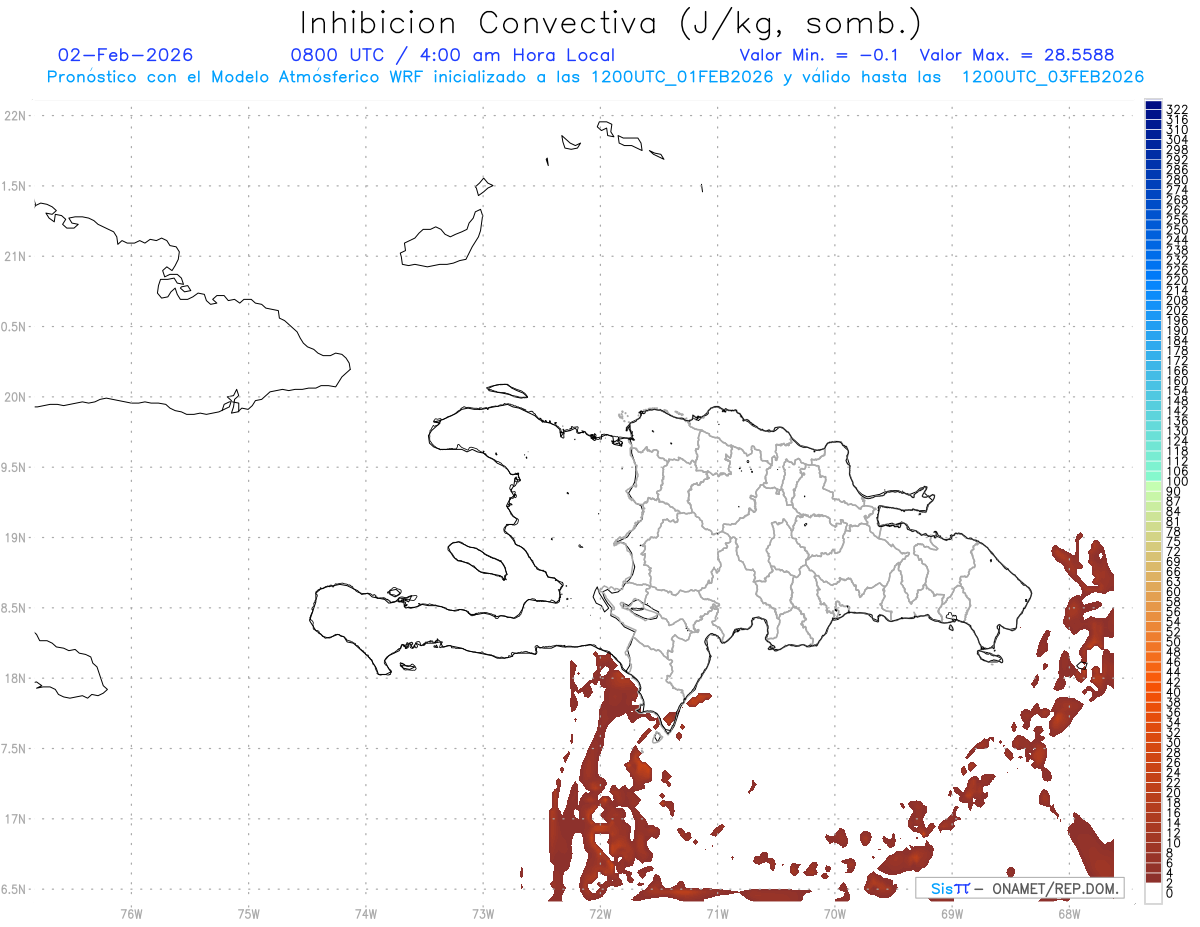Click the "22N" latitude label
Screen dimensions: 1200x927
(16, 116)
